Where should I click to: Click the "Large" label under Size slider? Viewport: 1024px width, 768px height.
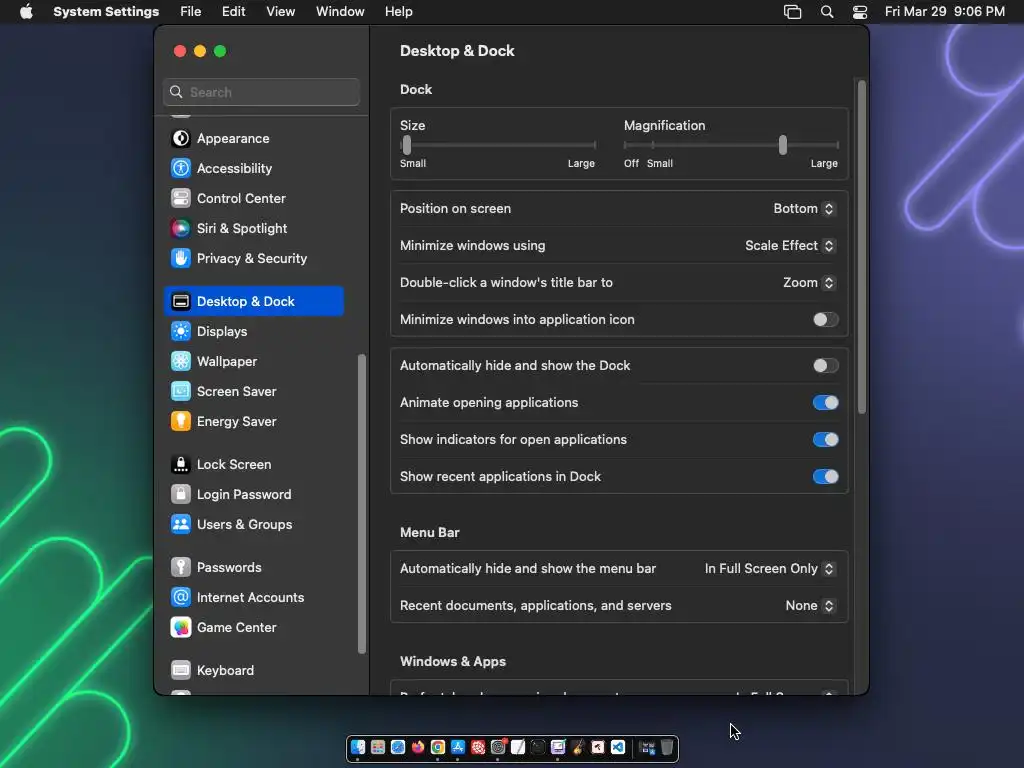[581, 164]
